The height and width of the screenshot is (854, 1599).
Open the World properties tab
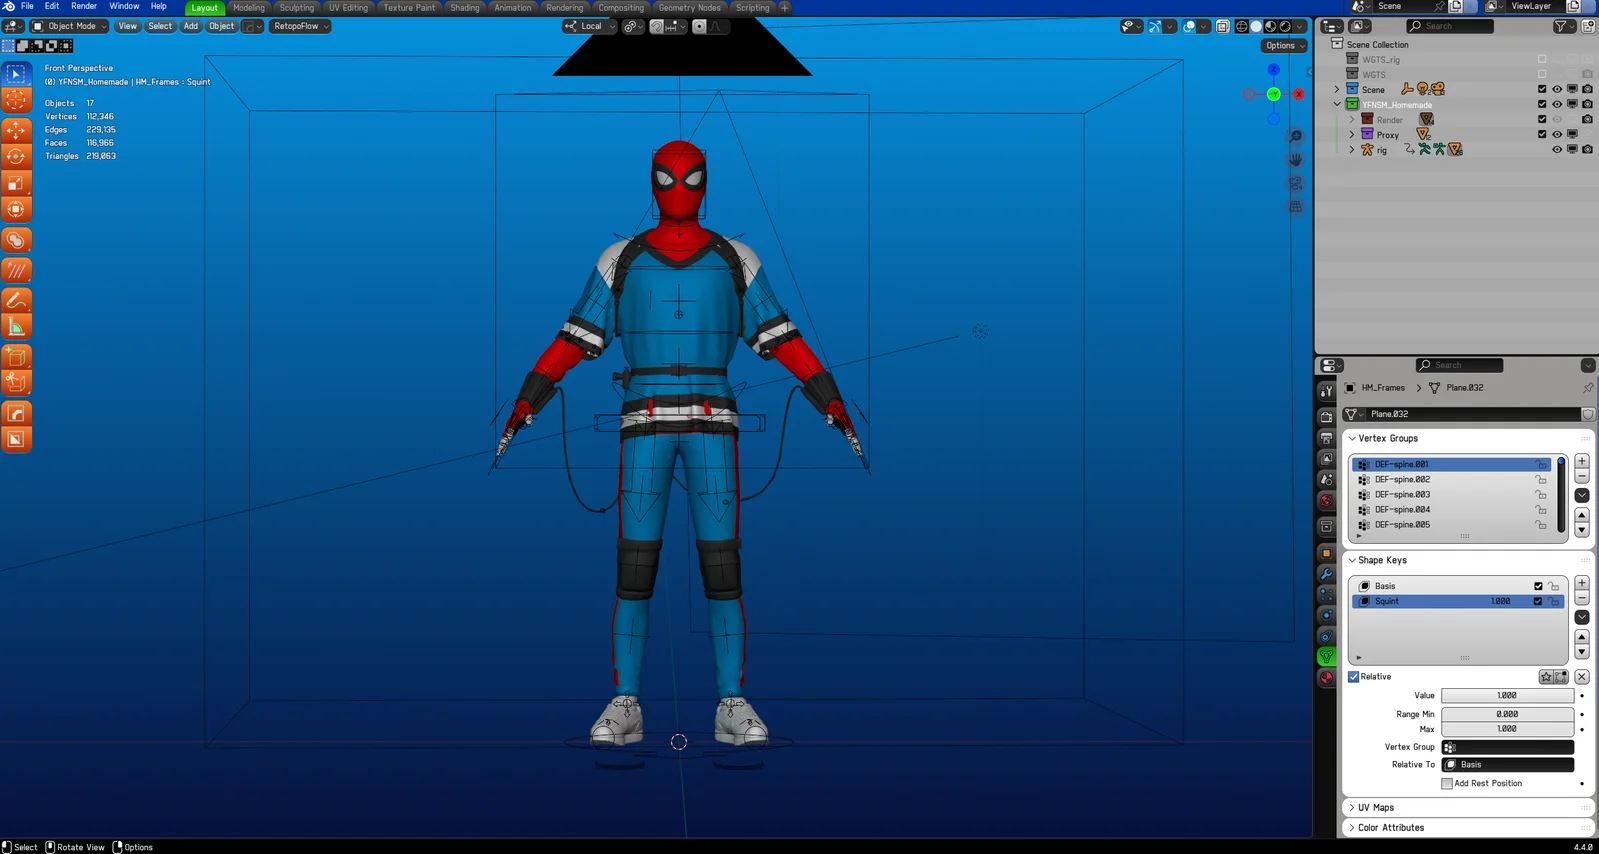1326,501
